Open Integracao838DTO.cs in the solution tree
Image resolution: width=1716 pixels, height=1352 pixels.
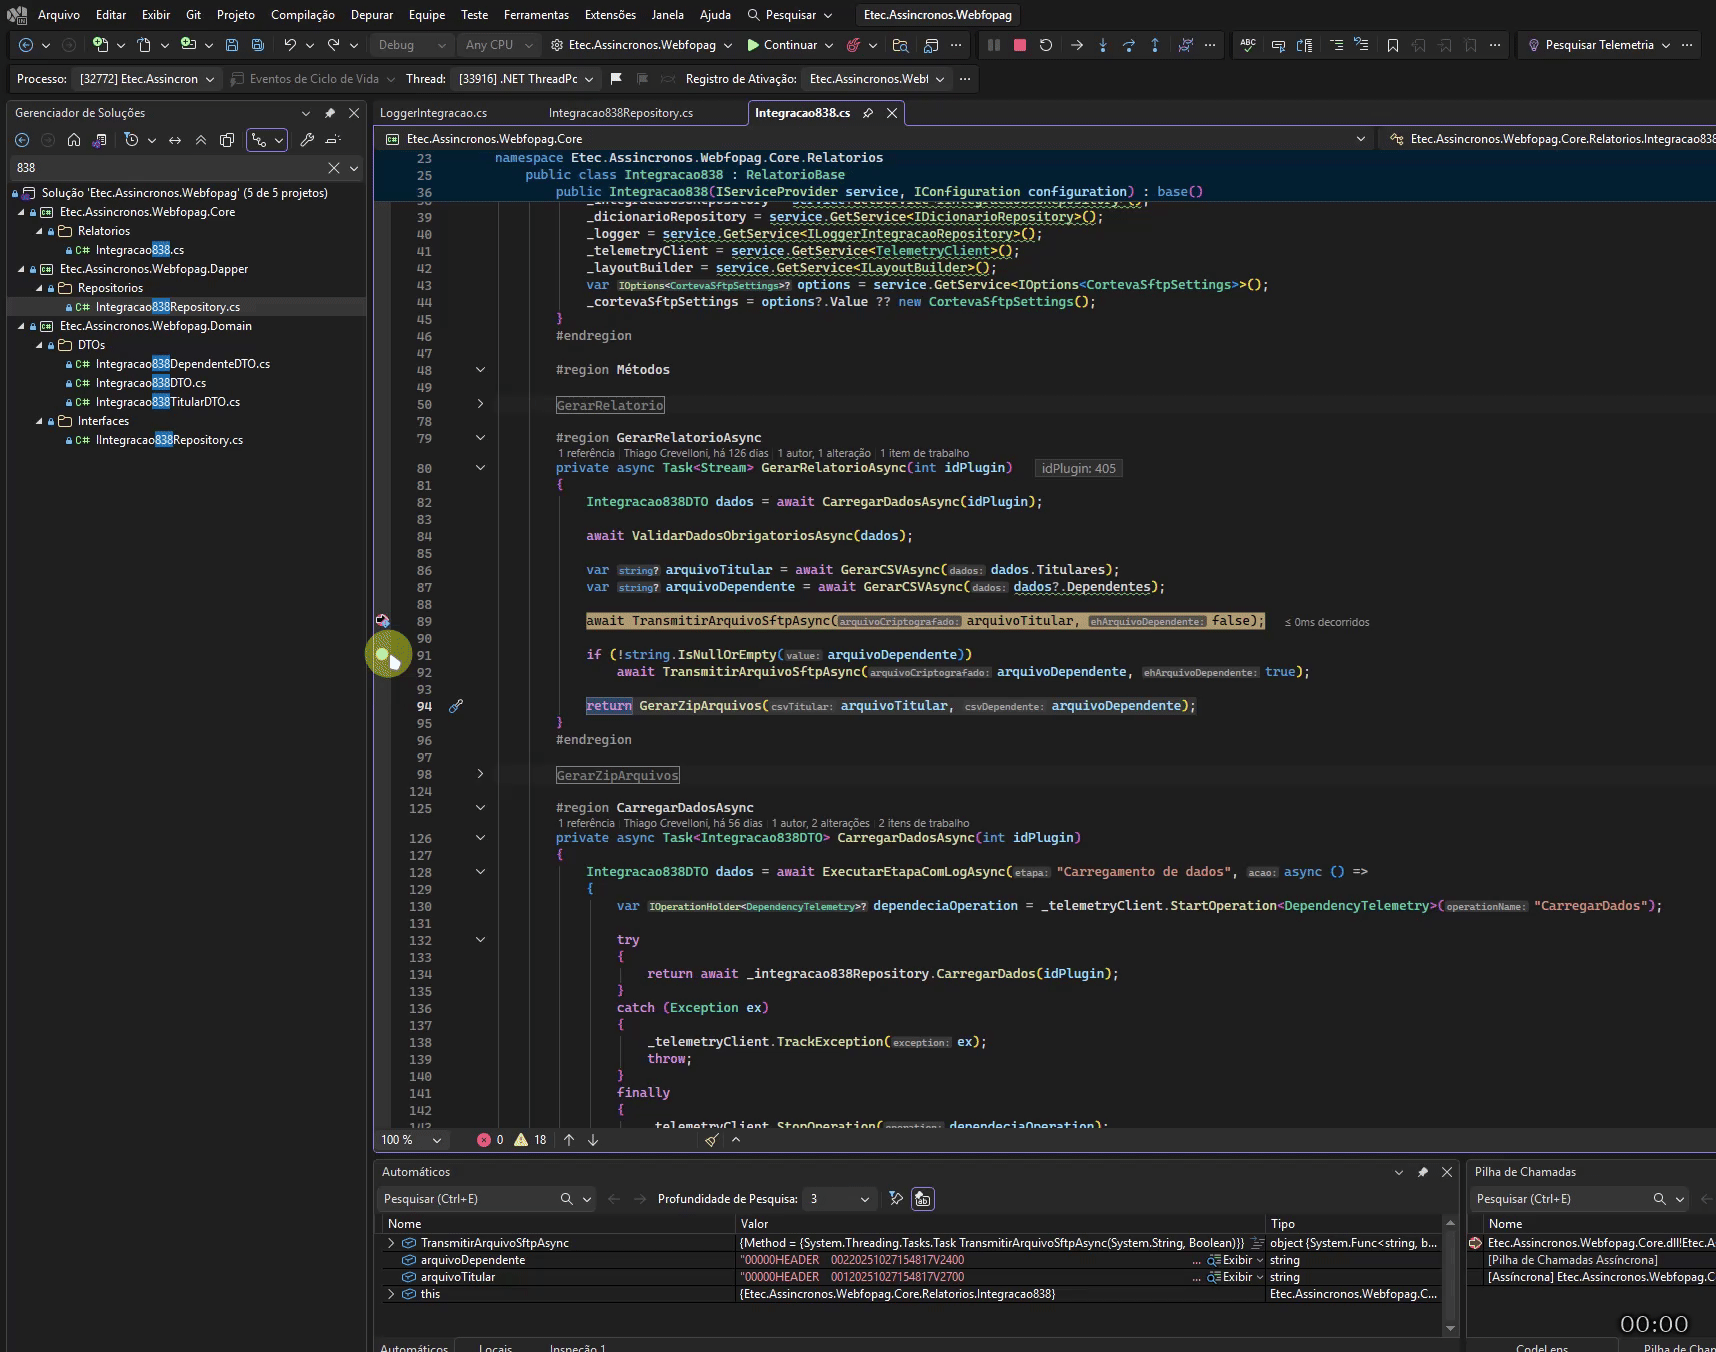(151, 383)
